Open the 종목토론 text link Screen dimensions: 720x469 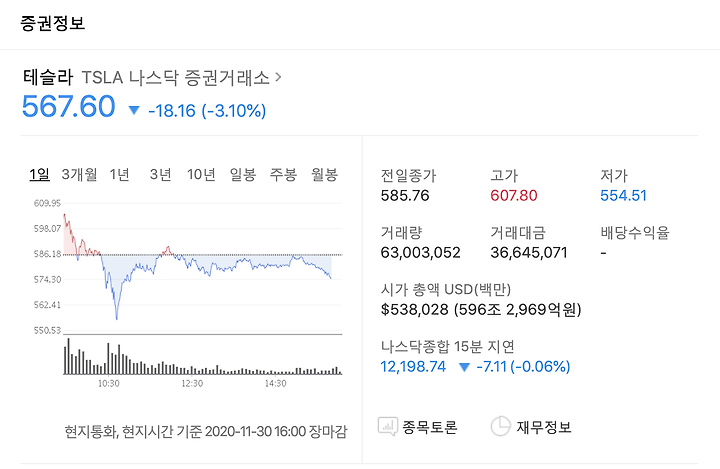429,427
